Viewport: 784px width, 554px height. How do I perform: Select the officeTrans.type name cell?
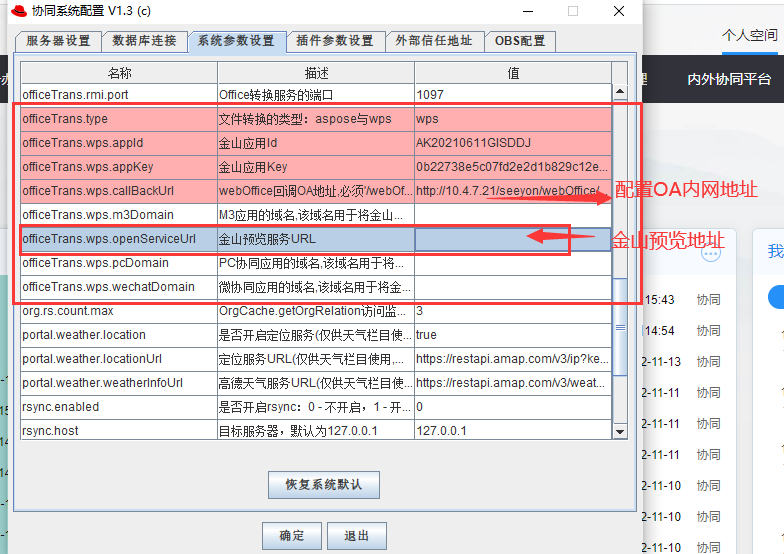point(119,119)
